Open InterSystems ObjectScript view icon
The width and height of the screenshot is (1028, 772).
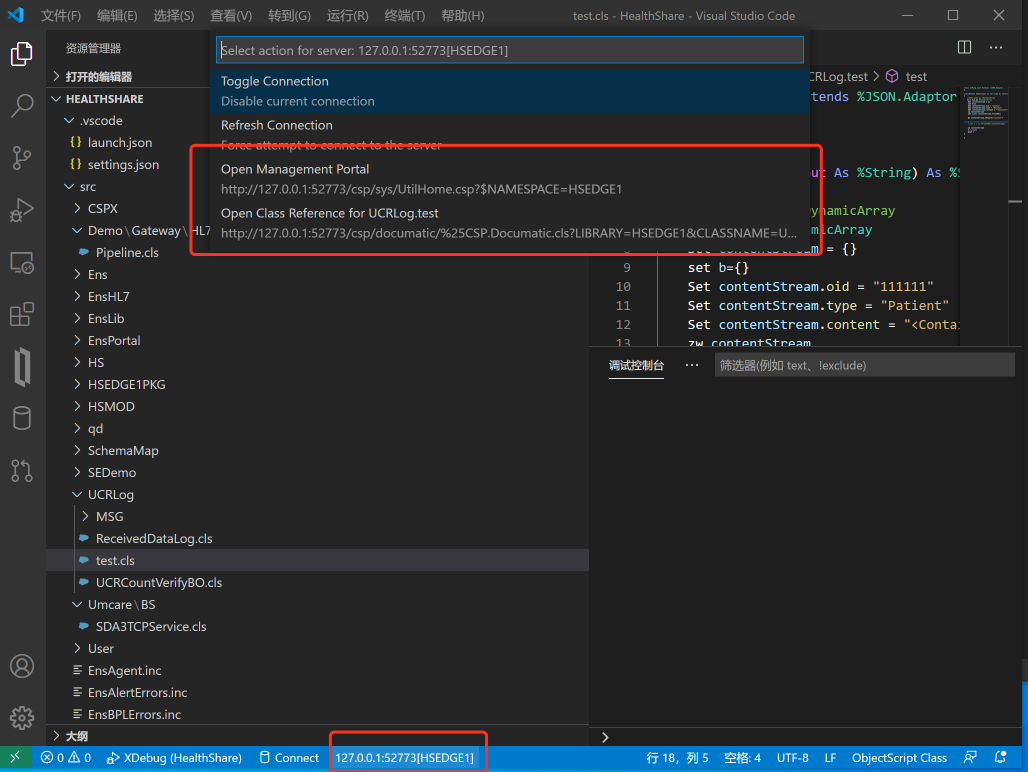(x=22, y=366)
